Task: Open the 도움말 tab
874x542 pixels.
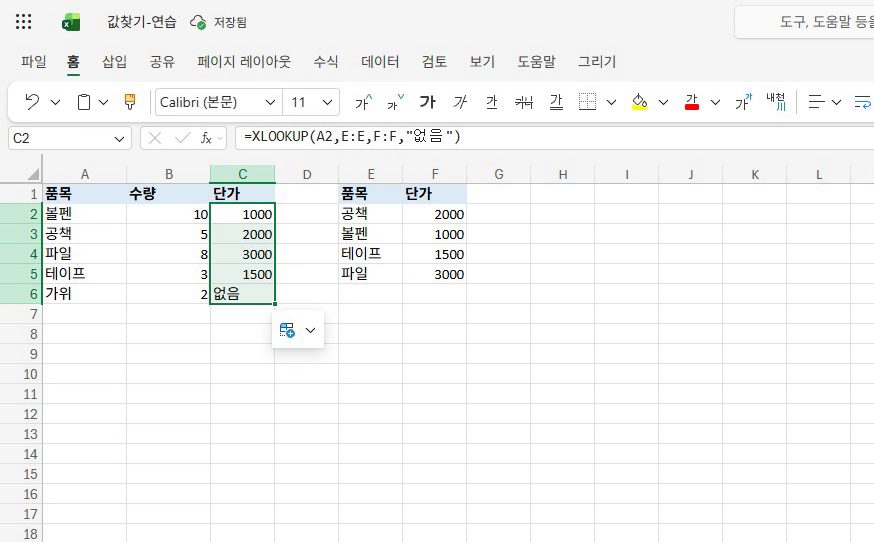Action: click(536, 61)
